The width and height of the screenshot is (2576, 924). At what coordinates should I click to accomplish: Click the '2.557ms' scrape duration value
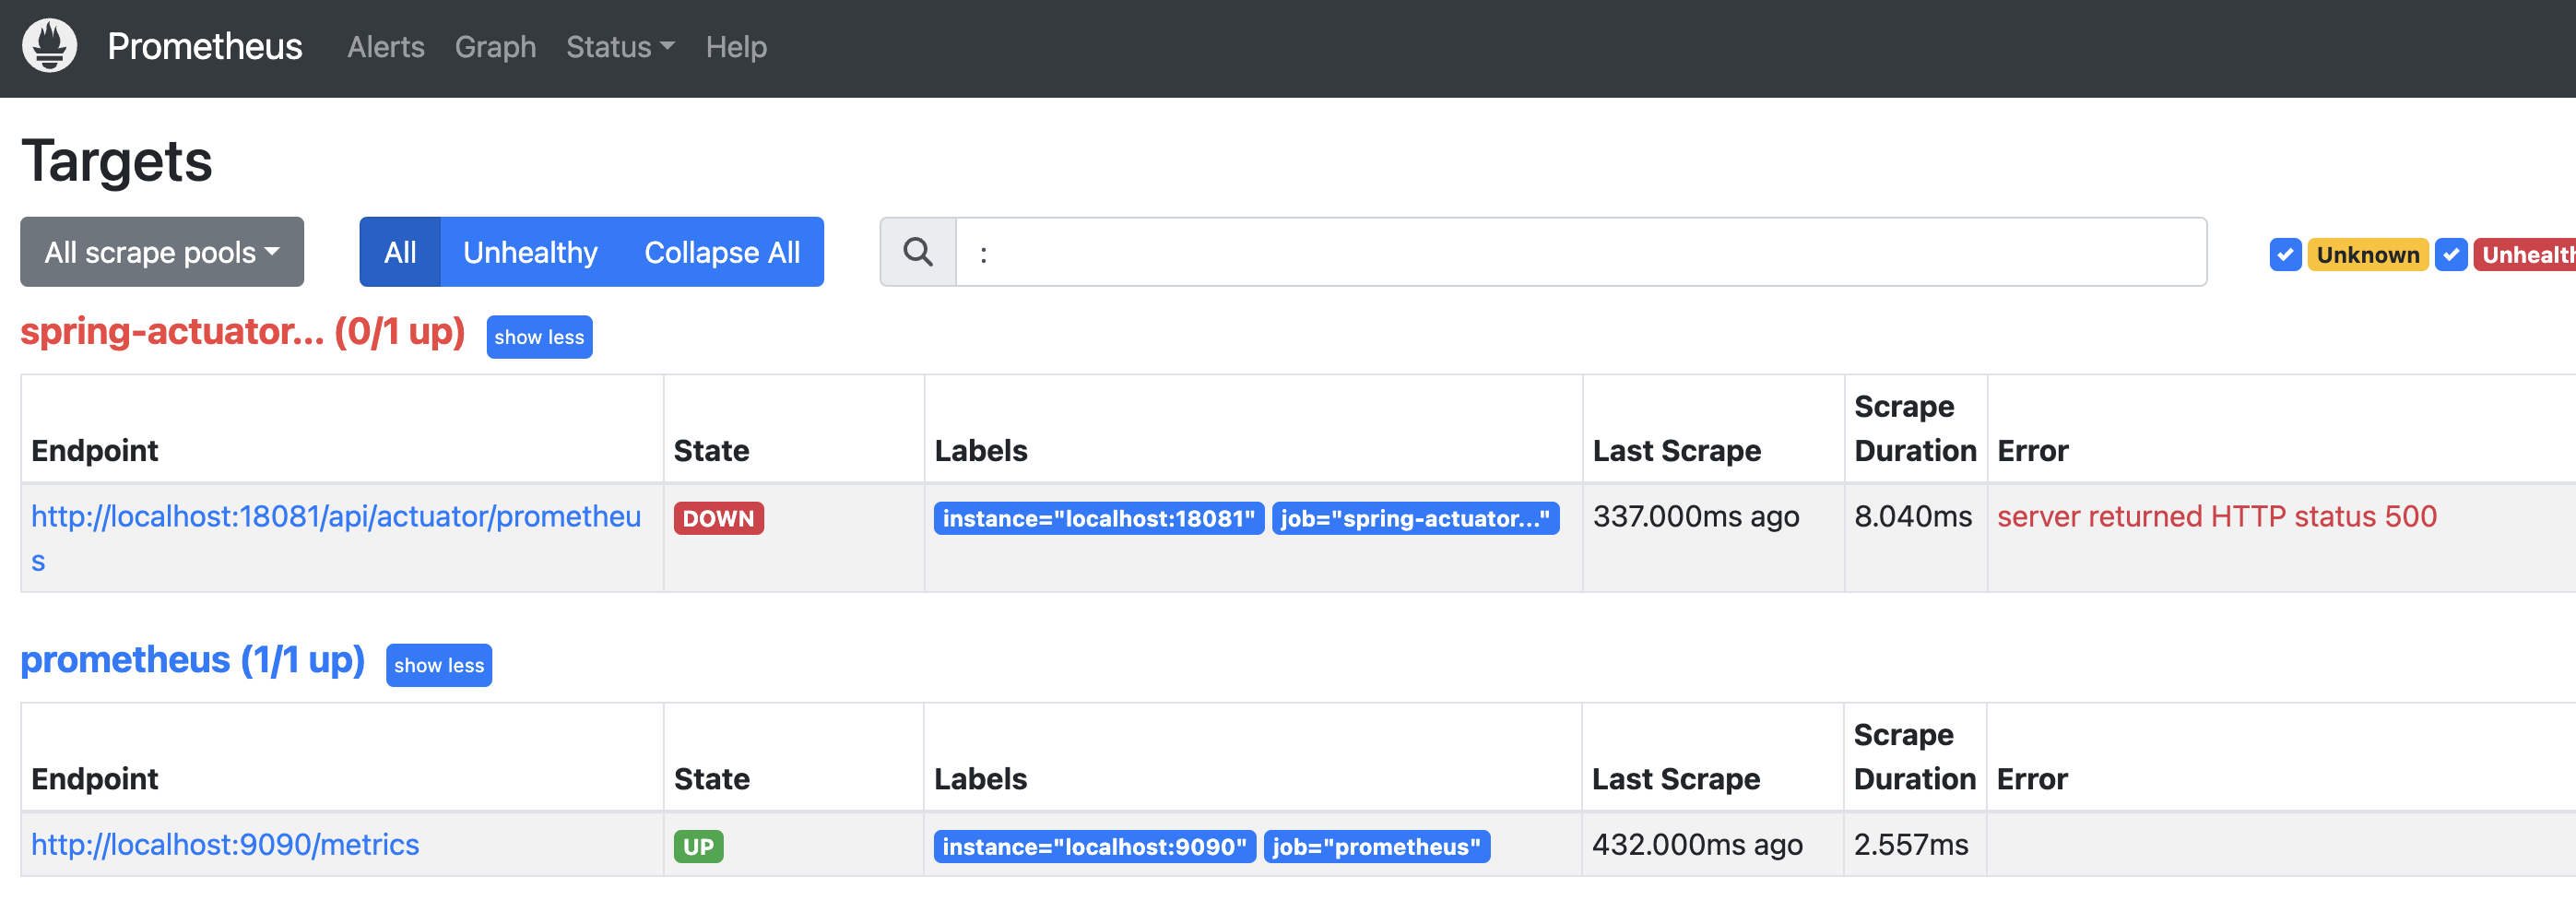click(x=1911, y=844)
